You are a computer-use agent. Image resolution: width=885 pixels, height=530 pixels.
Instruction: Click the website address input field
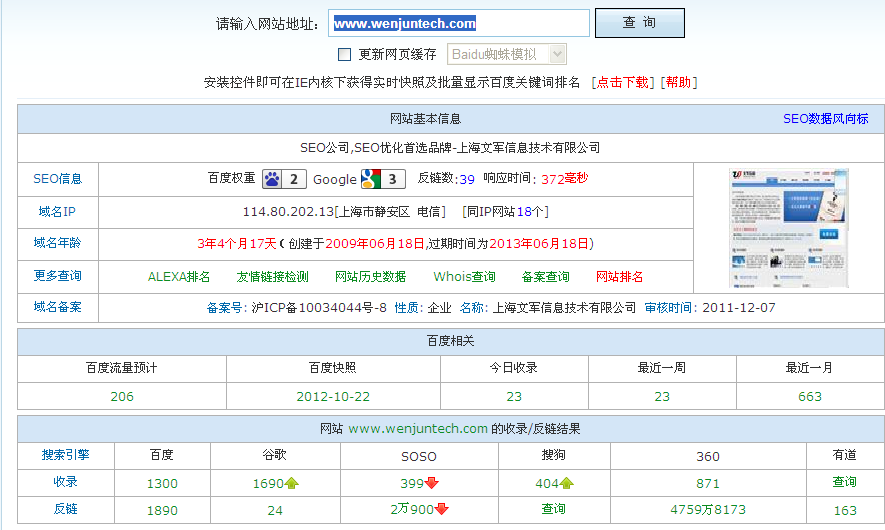459,23
